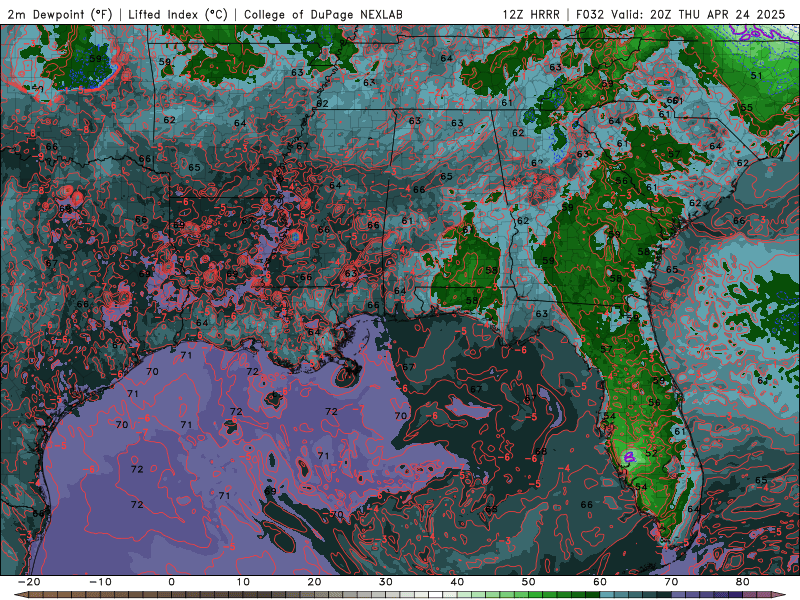The image size is (800, 600).
Task: Click the -20 label on the color scale
Action: [29, 582]
